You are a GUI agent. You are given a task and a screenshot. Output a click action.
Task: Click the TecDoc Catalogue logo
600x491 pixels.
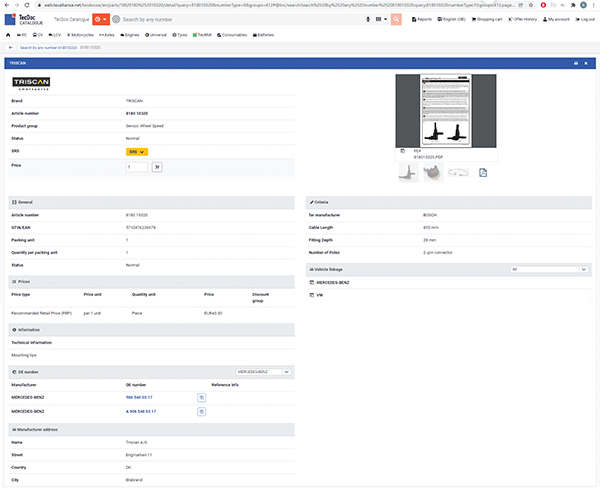pos(24,18)
